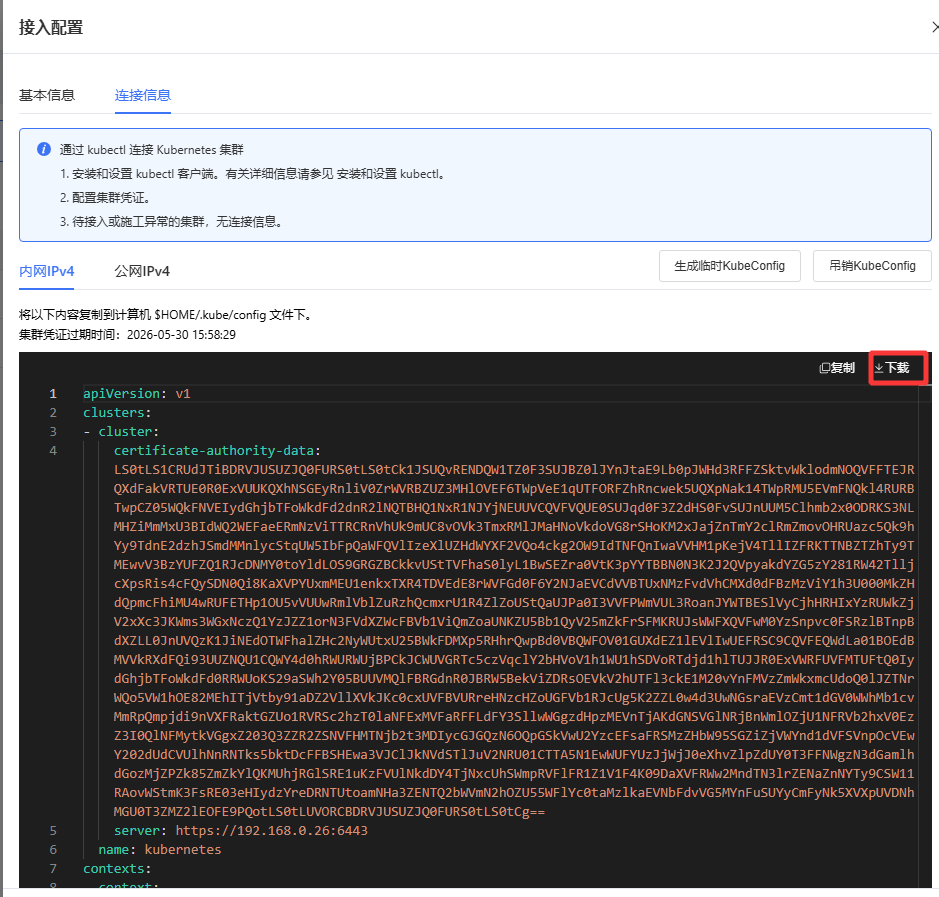Click the expiry time 2026-05-30 15:58:29

[x=181, y=335]
